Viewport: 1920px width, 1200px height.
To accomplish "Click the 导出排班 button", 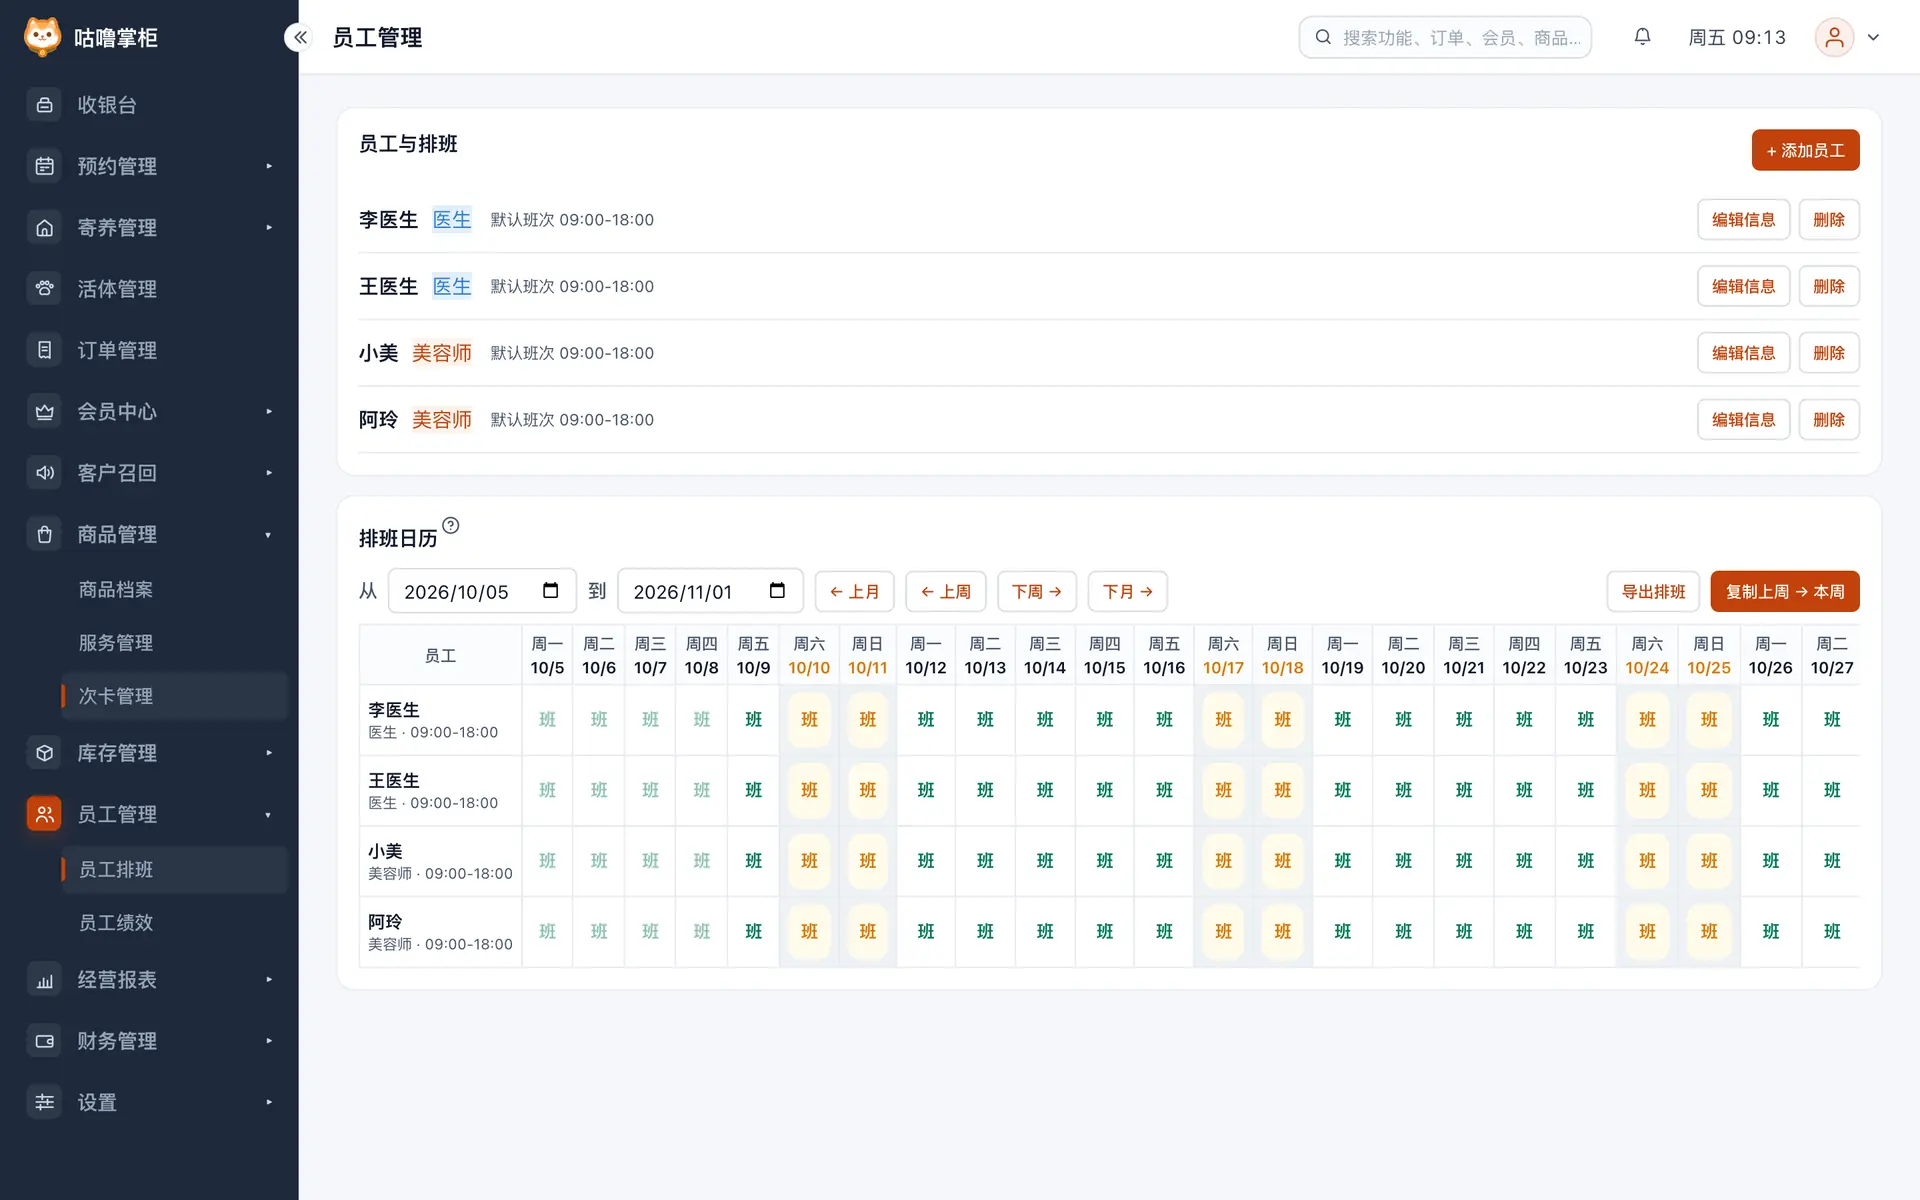I will pos(1653,591).
